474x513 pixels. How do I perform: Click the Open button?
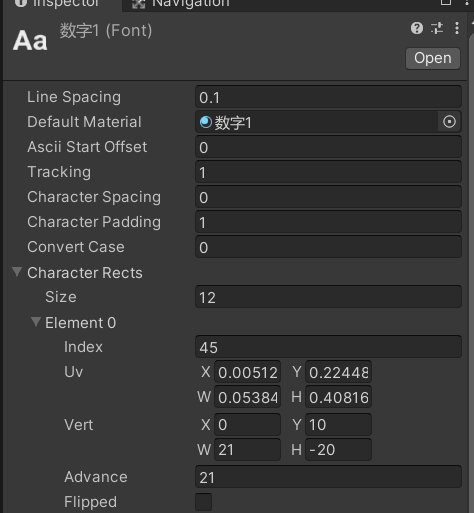(433, 58)
